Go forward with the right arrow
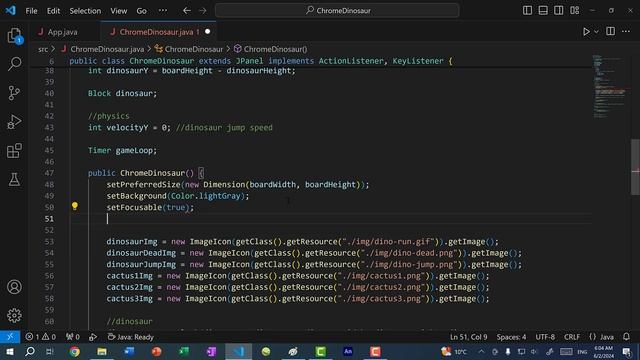Image resolution: width=640 pixels, height=360 pixels. [x=202, y=11]
